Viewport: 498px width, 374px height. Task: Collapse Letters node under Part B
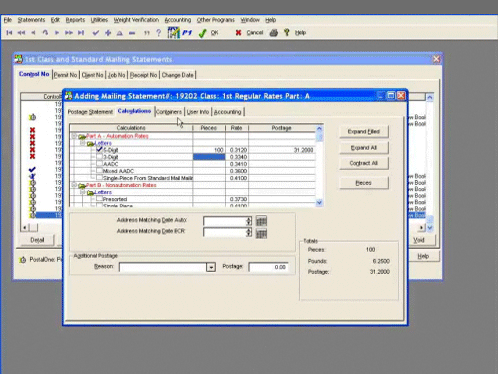coord(83,192)
